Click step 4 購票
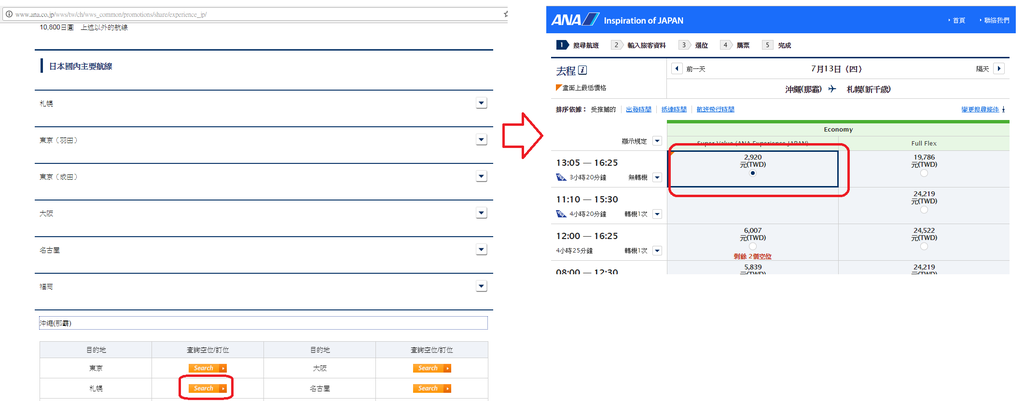Image resolution: width=1024 pixels, height=401 pixels. coord(735,45)
